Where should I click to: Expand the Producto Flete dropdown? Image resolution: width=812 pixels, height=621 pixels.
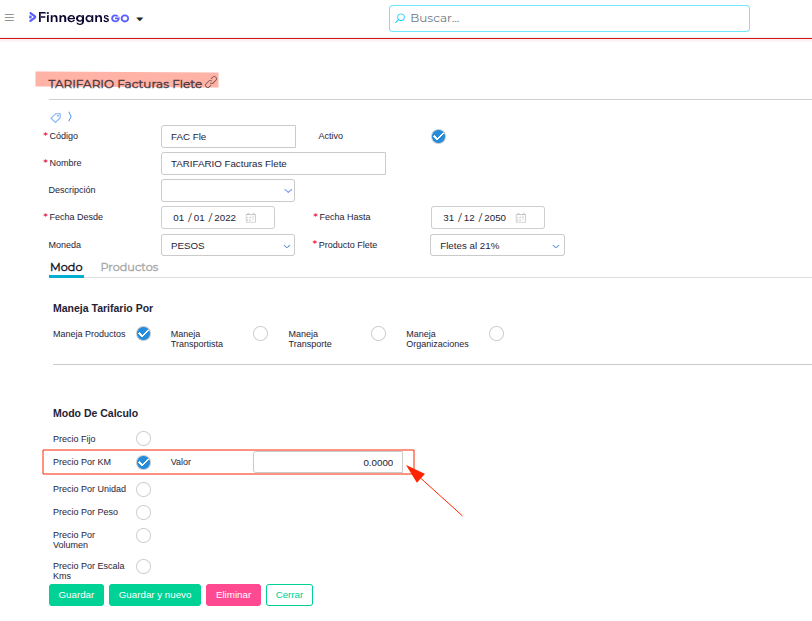497,245
